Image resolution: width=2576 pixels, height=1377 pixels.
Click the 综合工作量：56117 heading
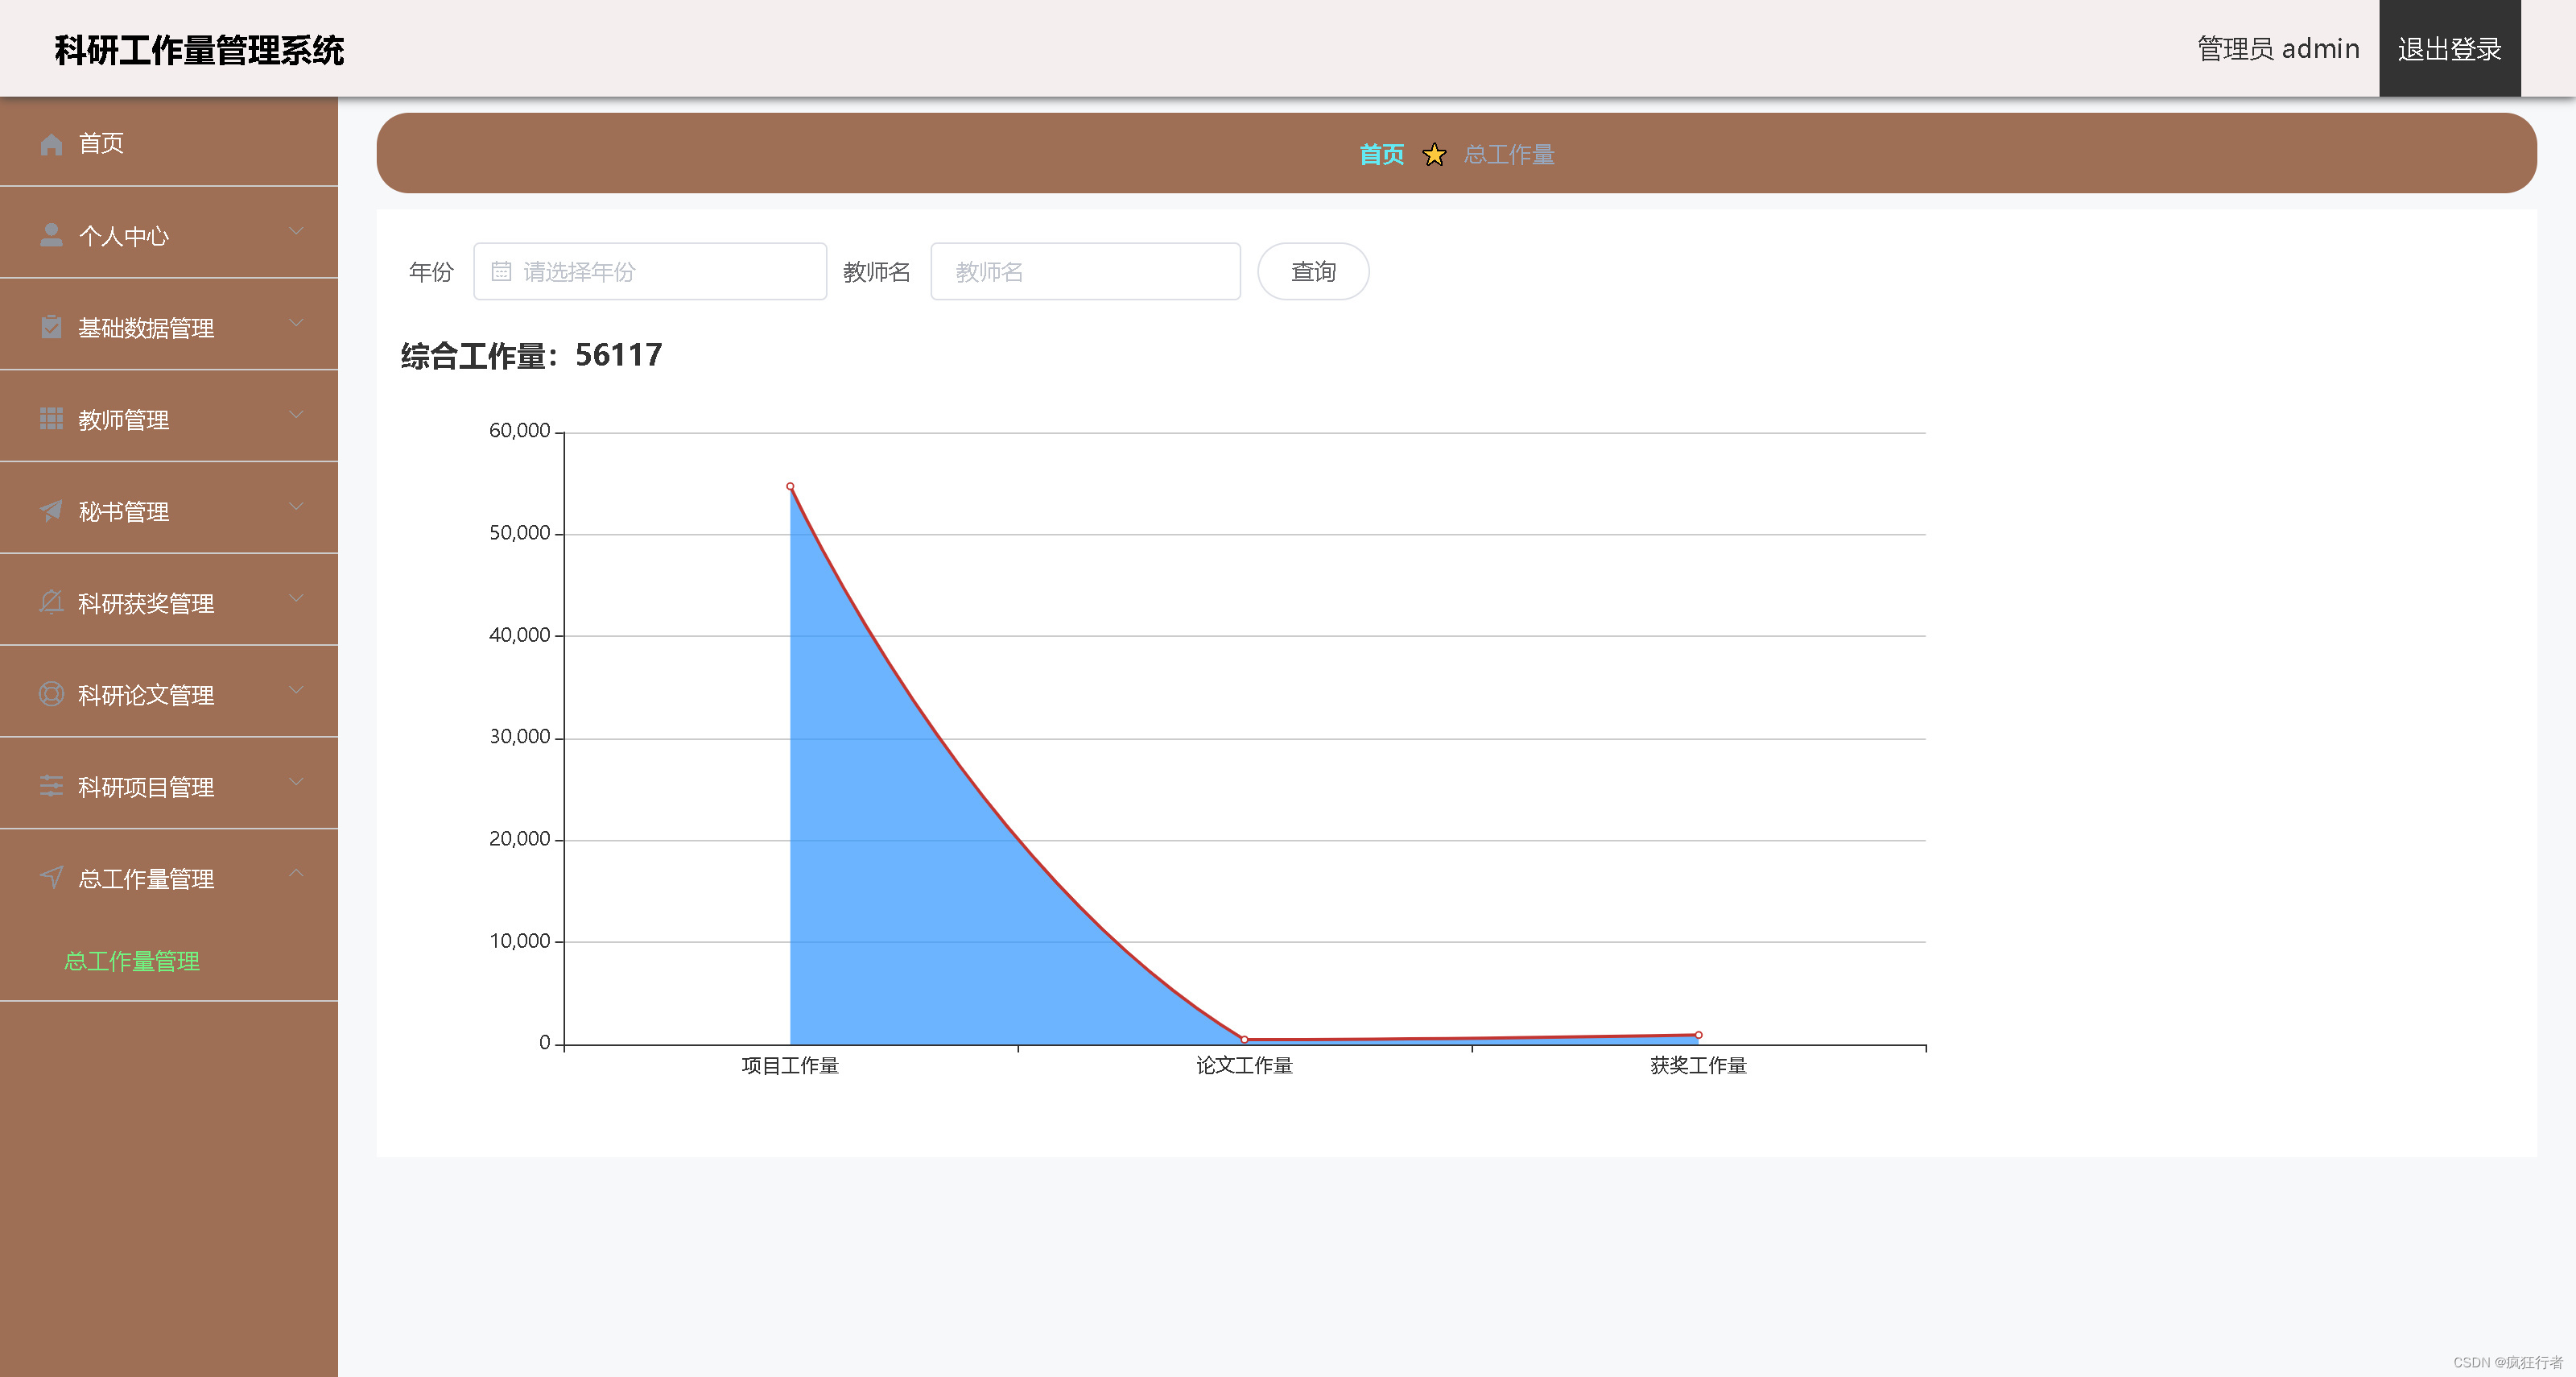(x=531, y=355)
